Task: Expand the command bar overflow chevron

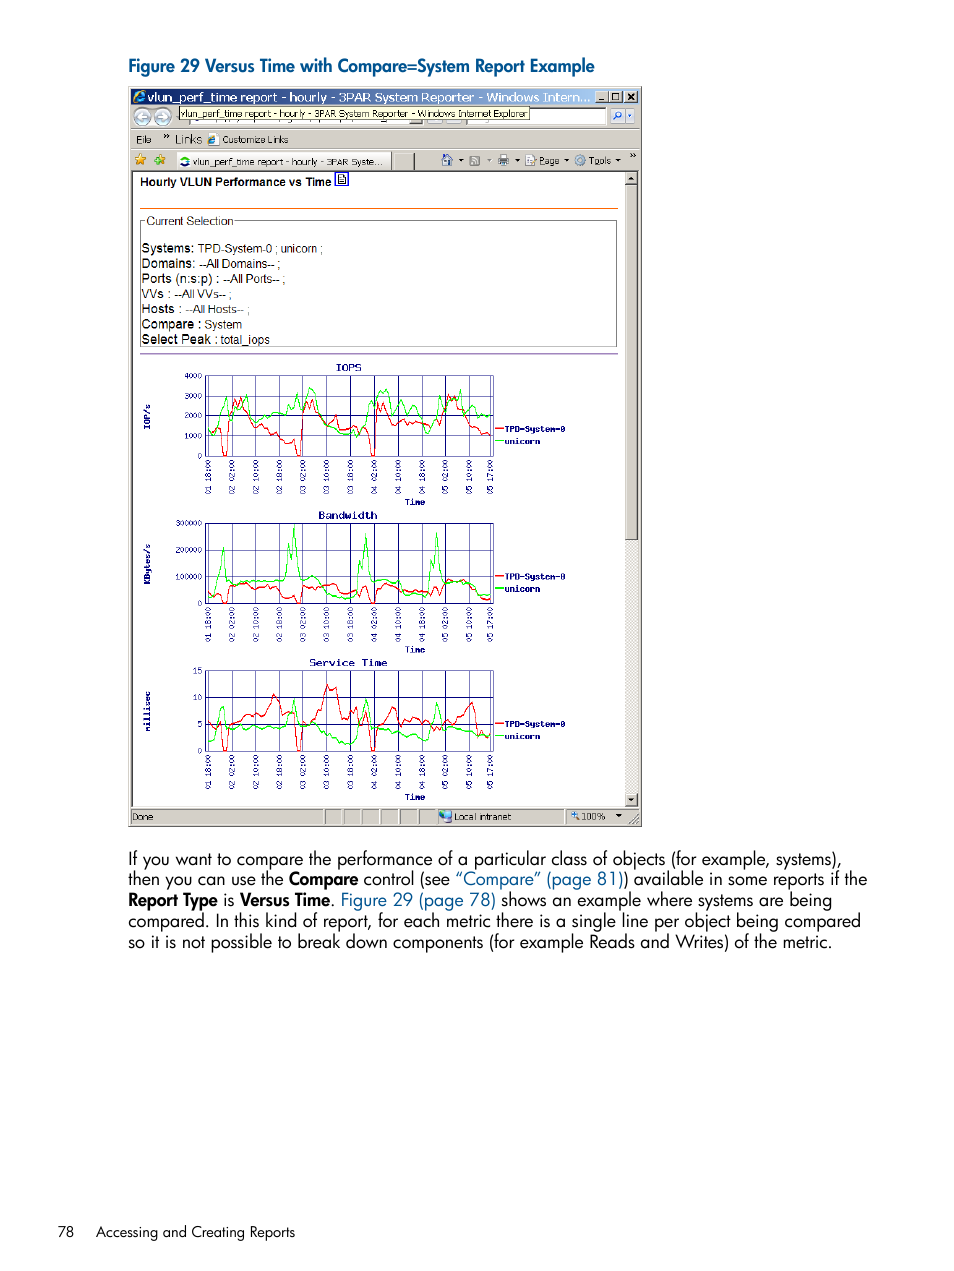Action: [x=633, y=157]
